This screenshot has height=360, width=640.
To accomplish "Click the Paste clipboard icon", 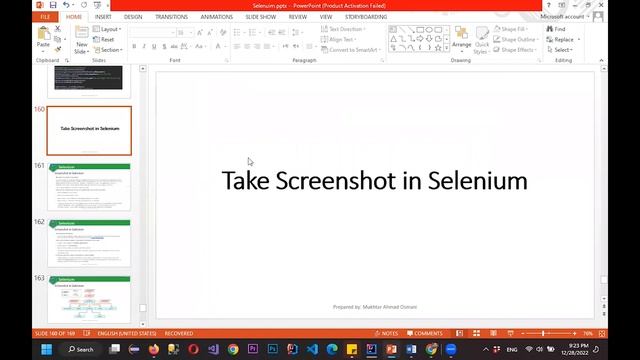I will (x=43, y=33).
